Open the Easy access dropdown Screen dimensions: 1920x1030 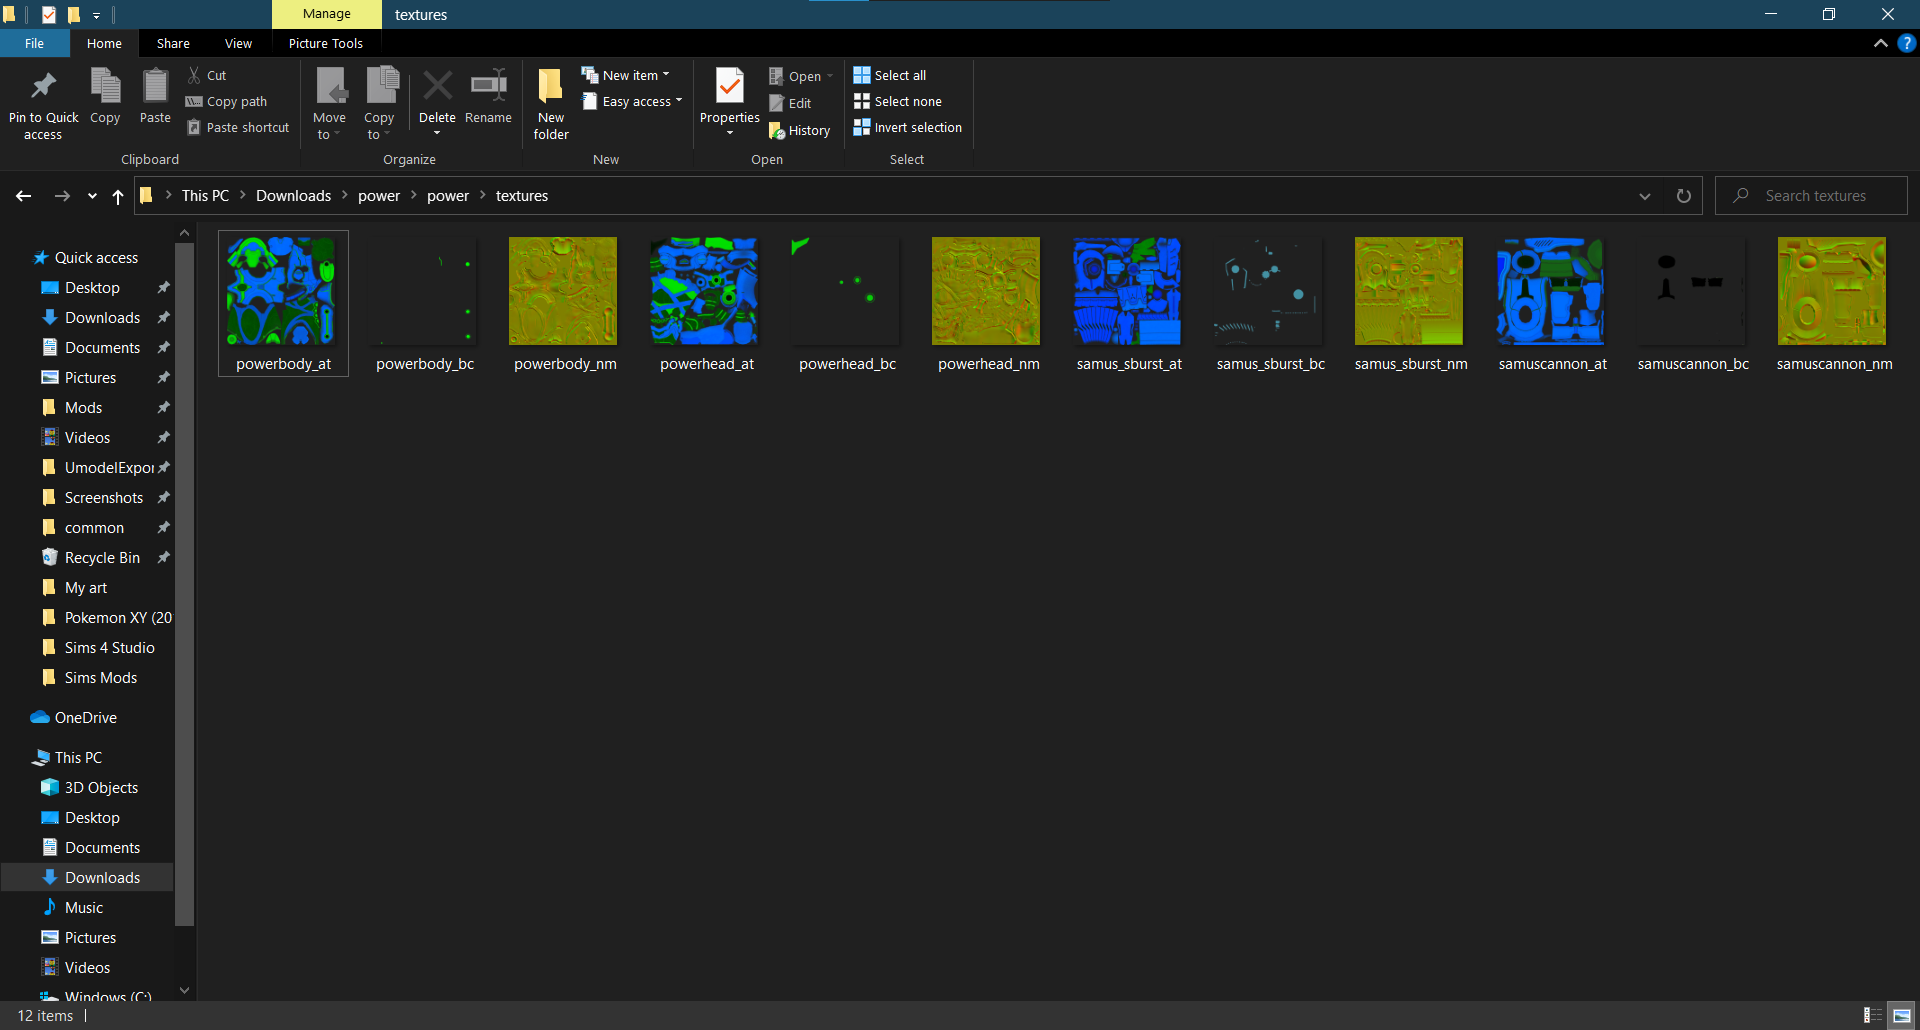[x=632, y=101]
